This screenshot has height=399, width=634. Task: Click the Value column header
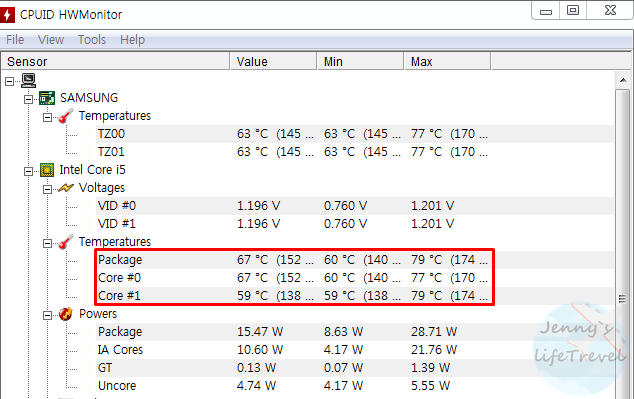pyautogui.click(x=273, y=61)
